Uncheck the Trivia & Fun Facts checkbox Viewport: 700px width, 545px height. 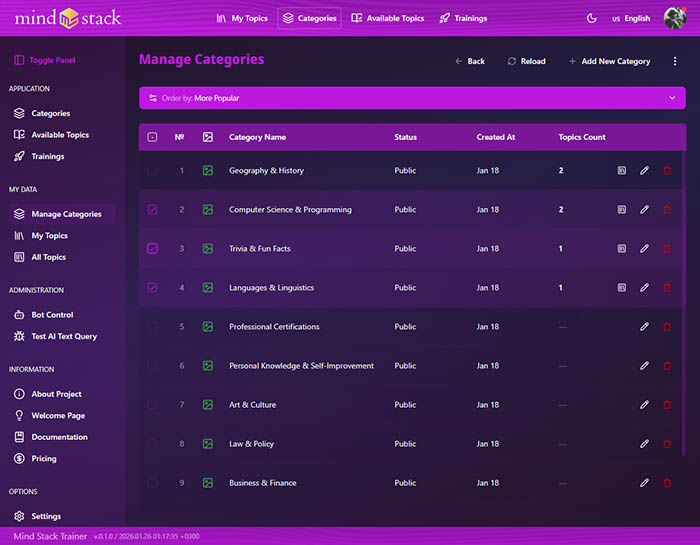point(152,249)
